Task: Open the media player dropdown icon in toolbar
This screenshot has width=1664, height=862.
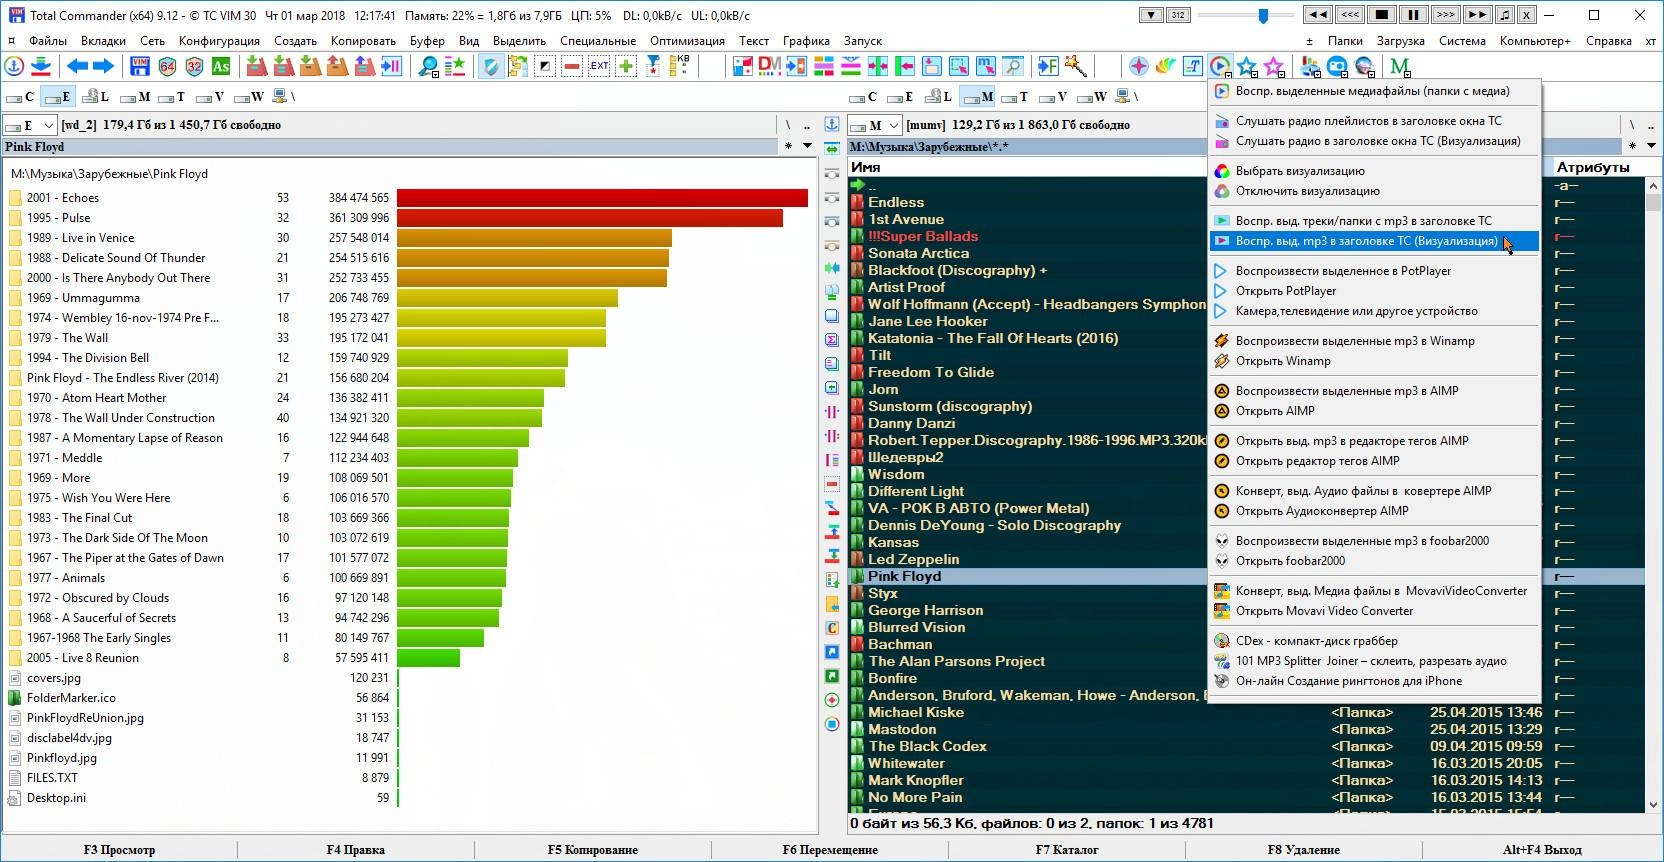Action: pos(1220,67)
